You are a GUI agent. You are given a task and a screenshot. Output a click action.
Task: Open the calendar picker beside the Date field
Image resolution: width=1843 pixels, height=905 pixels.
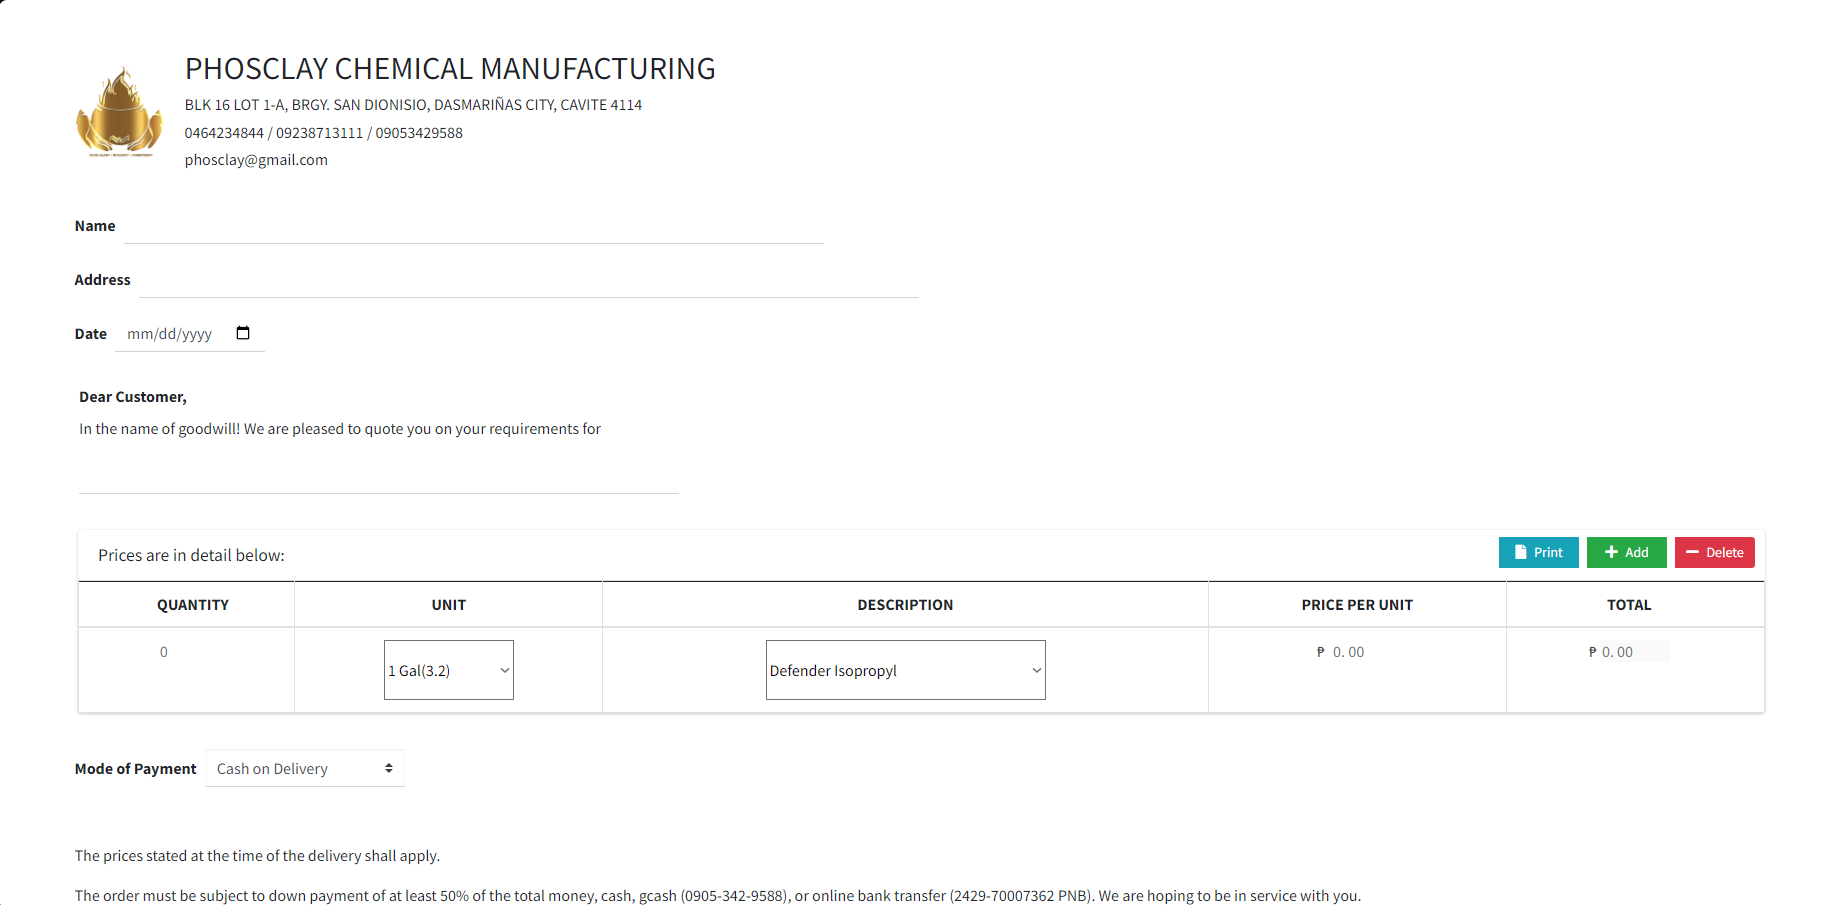click(243, 332)
